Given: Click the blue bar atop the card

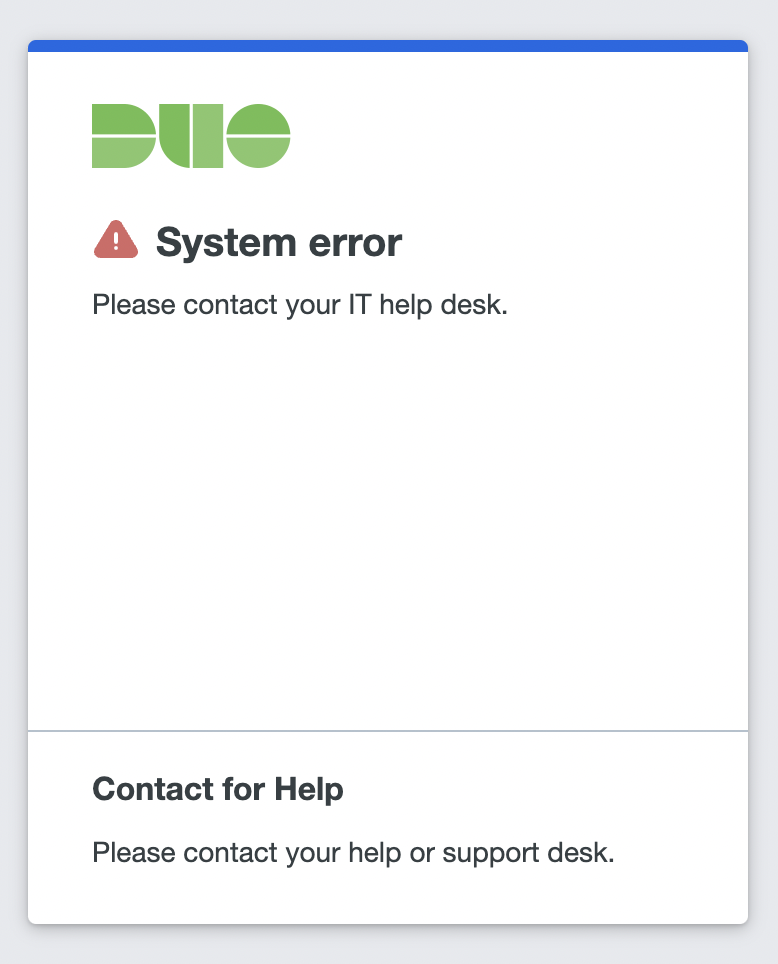Looking at the screenshot, I should [388, 46].
